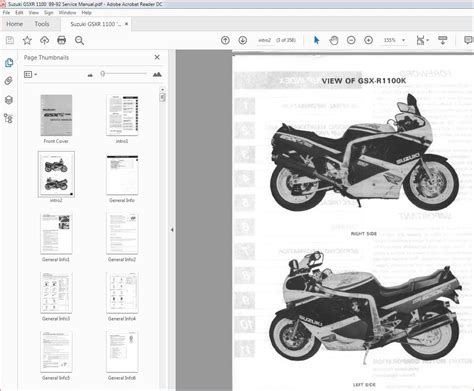Image resolution: width=474 pixels, height=391 pixels.
Task: Select the General Info6 page thumbnail
Action: tap(122, 352)
